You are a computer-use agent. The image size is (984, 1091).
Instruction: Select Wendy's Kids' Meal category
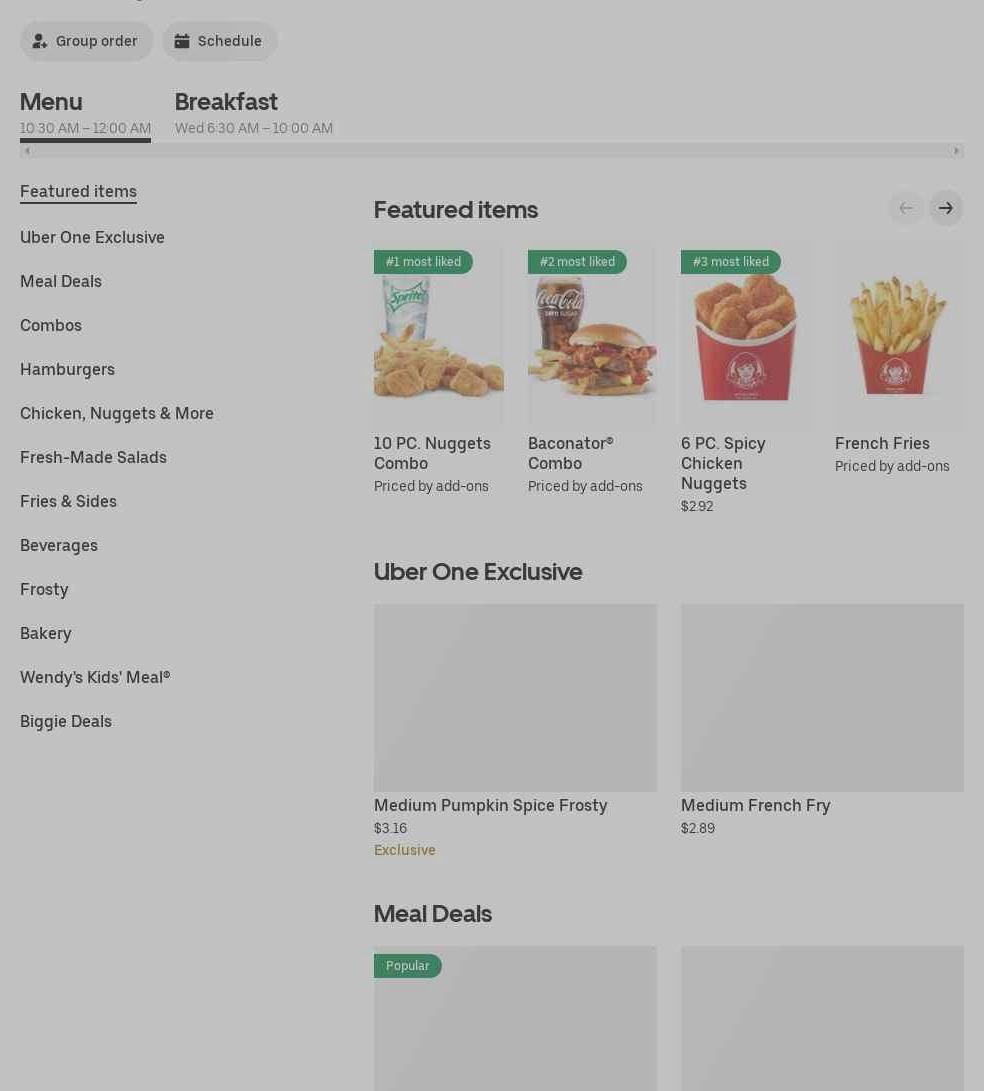tap(95, 678)
